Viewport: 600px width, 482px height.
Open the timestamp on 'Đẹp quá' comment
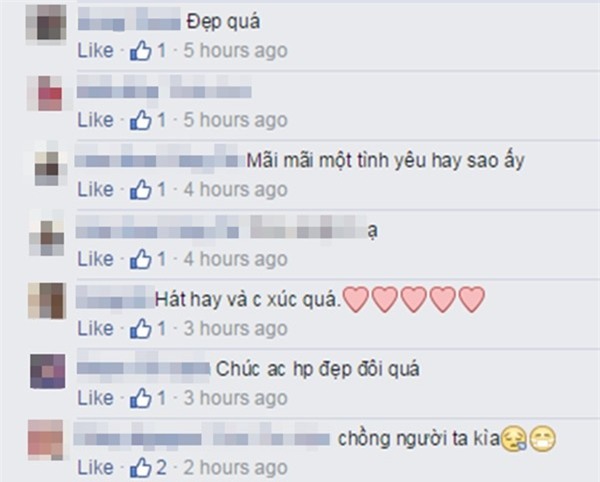click(x=235, y=50)
